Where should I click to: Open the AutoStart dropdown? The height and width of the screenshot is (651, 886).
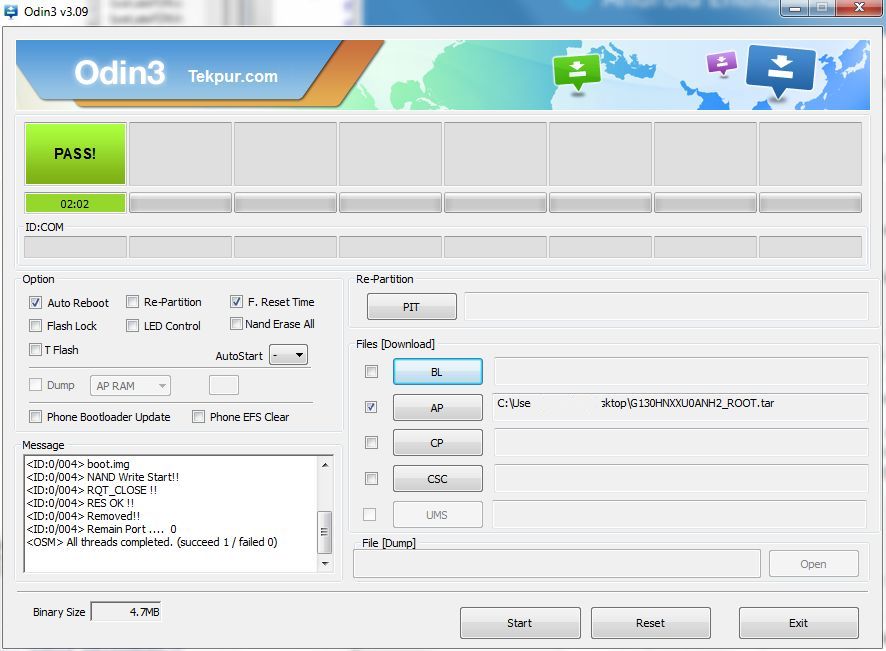pyautogui.click(x=288, y=355)
